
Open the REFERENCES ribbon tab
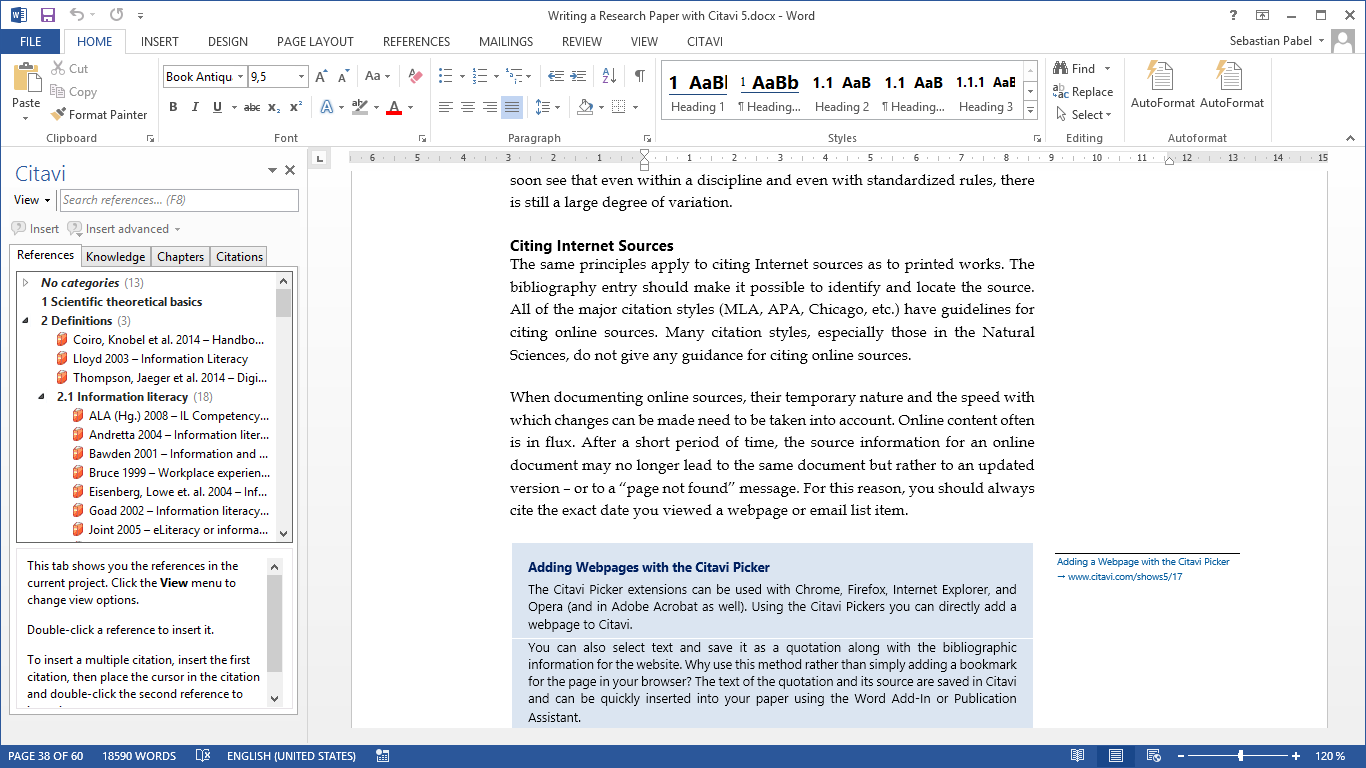pyautogui.click(x=416, y=42)
